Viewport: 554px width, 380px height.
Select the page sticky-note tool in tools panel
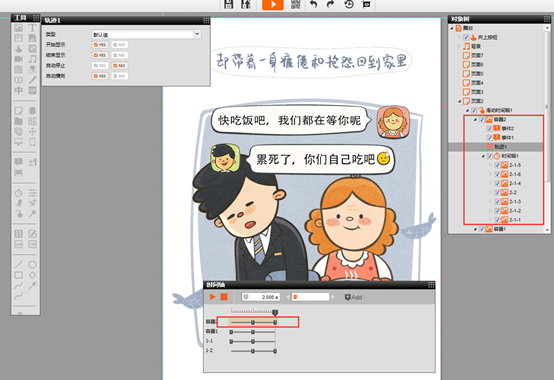18,111
